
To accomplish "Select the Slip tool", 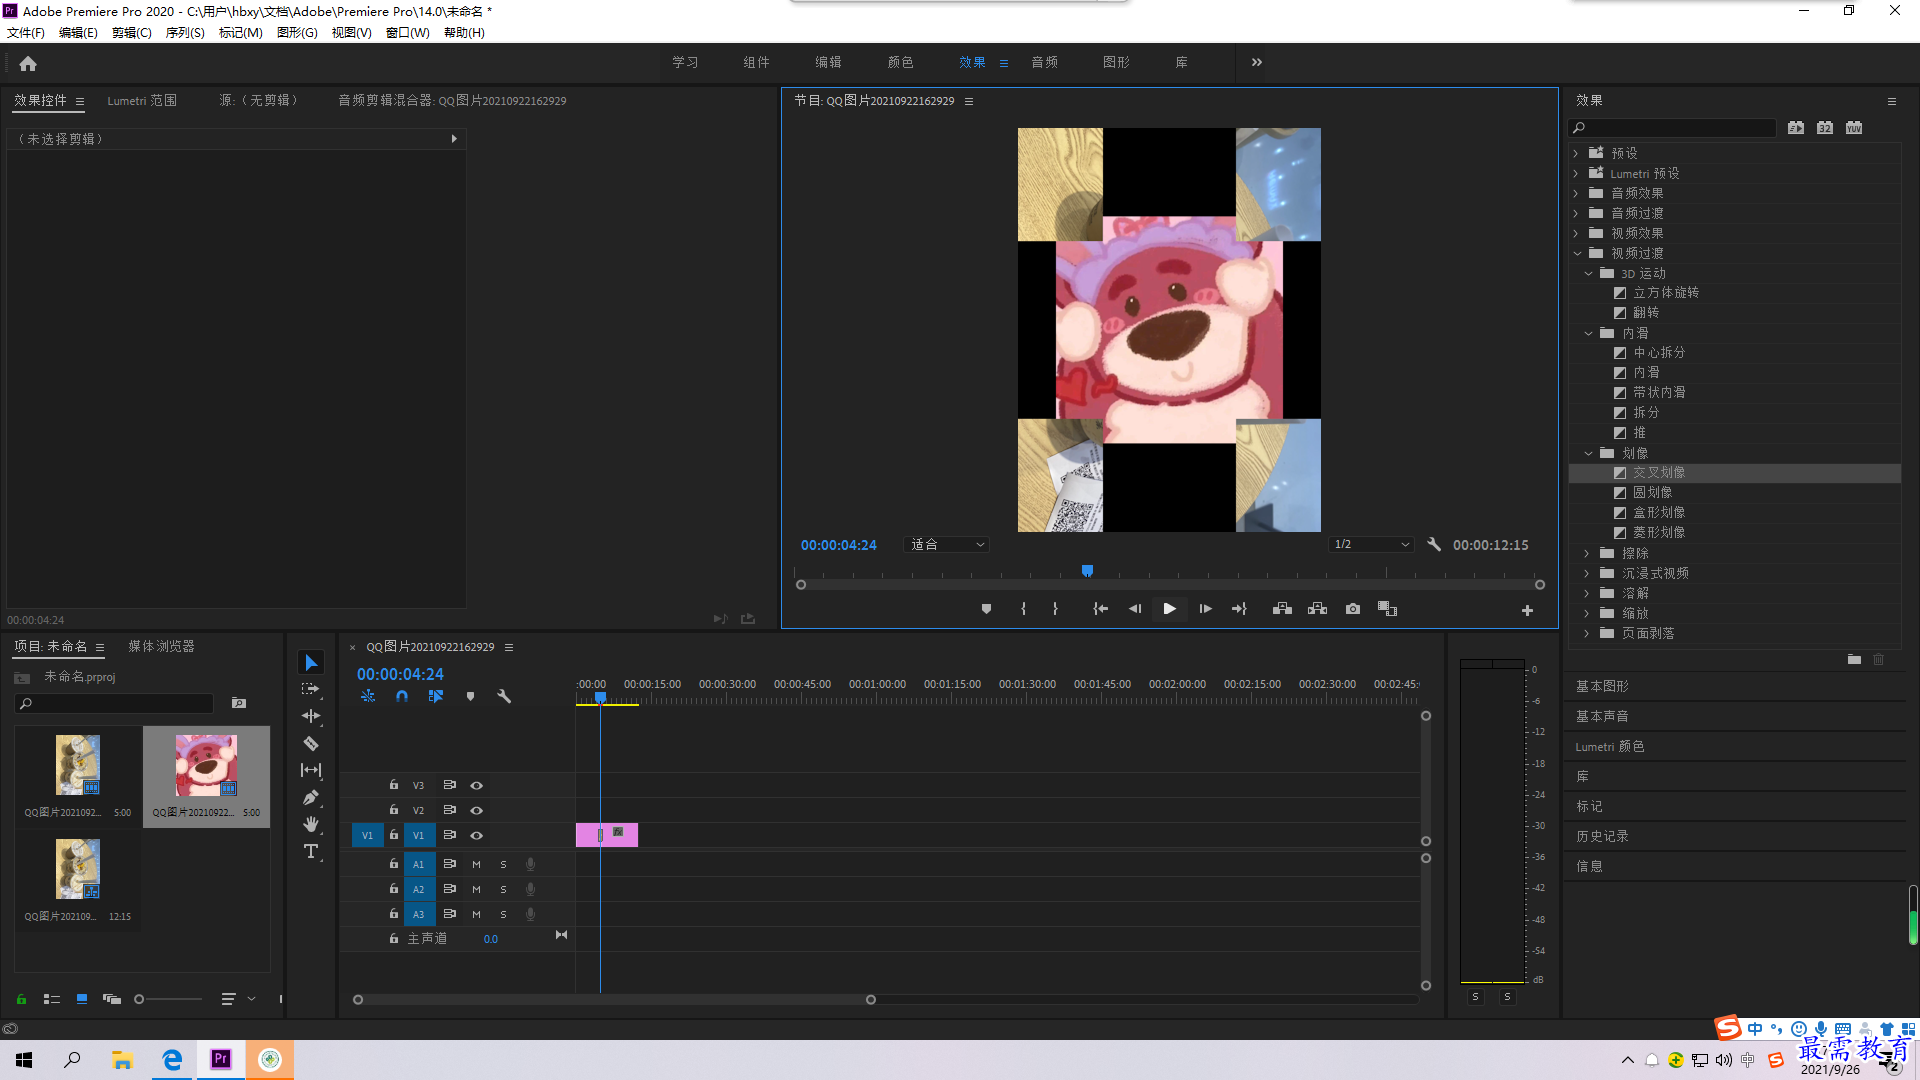I will click(311, 770).
